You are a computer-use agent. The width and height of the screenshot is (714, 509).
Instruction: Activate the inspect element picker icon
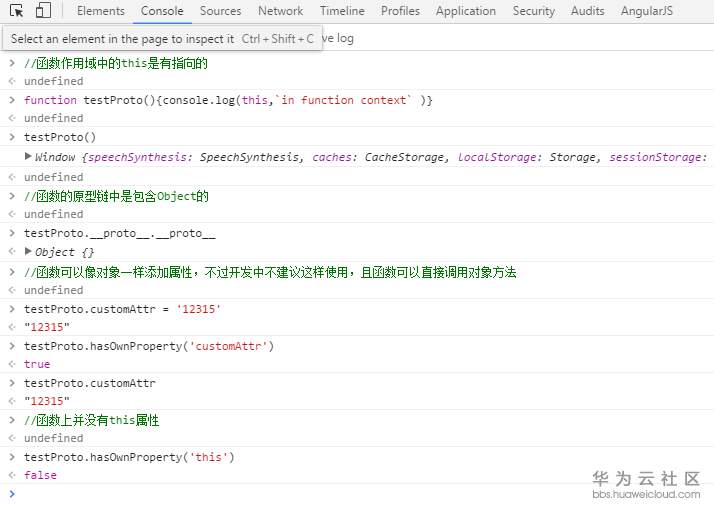click(x=17, y=11)
